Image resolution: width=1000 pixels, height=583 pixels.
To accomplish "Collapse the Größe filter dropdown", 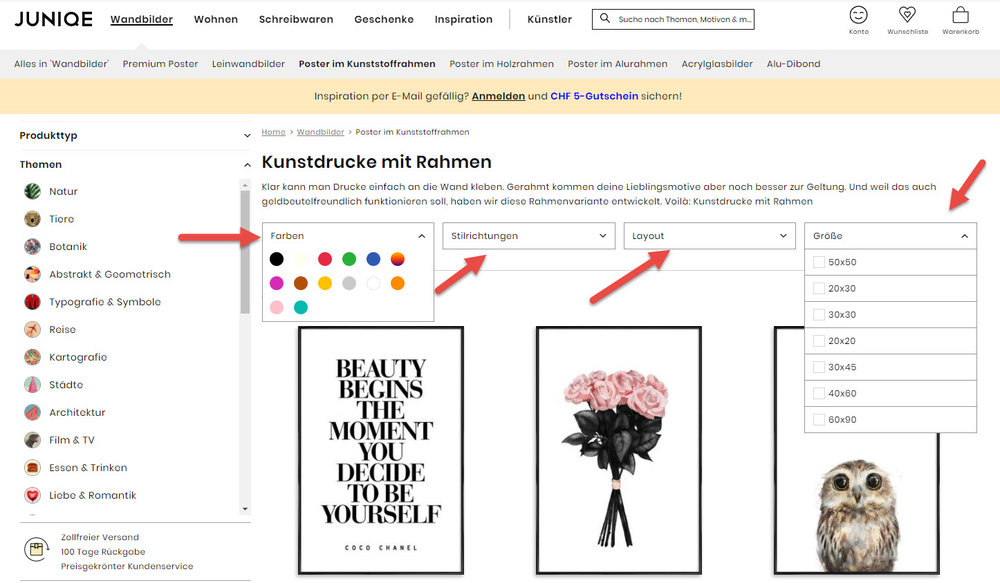I will 890,236.
